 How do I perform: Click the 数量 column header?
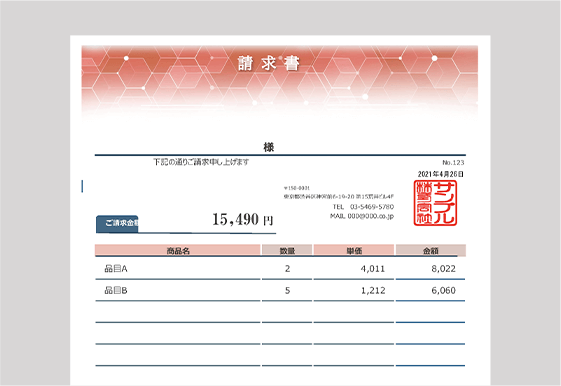click(287, 250)
